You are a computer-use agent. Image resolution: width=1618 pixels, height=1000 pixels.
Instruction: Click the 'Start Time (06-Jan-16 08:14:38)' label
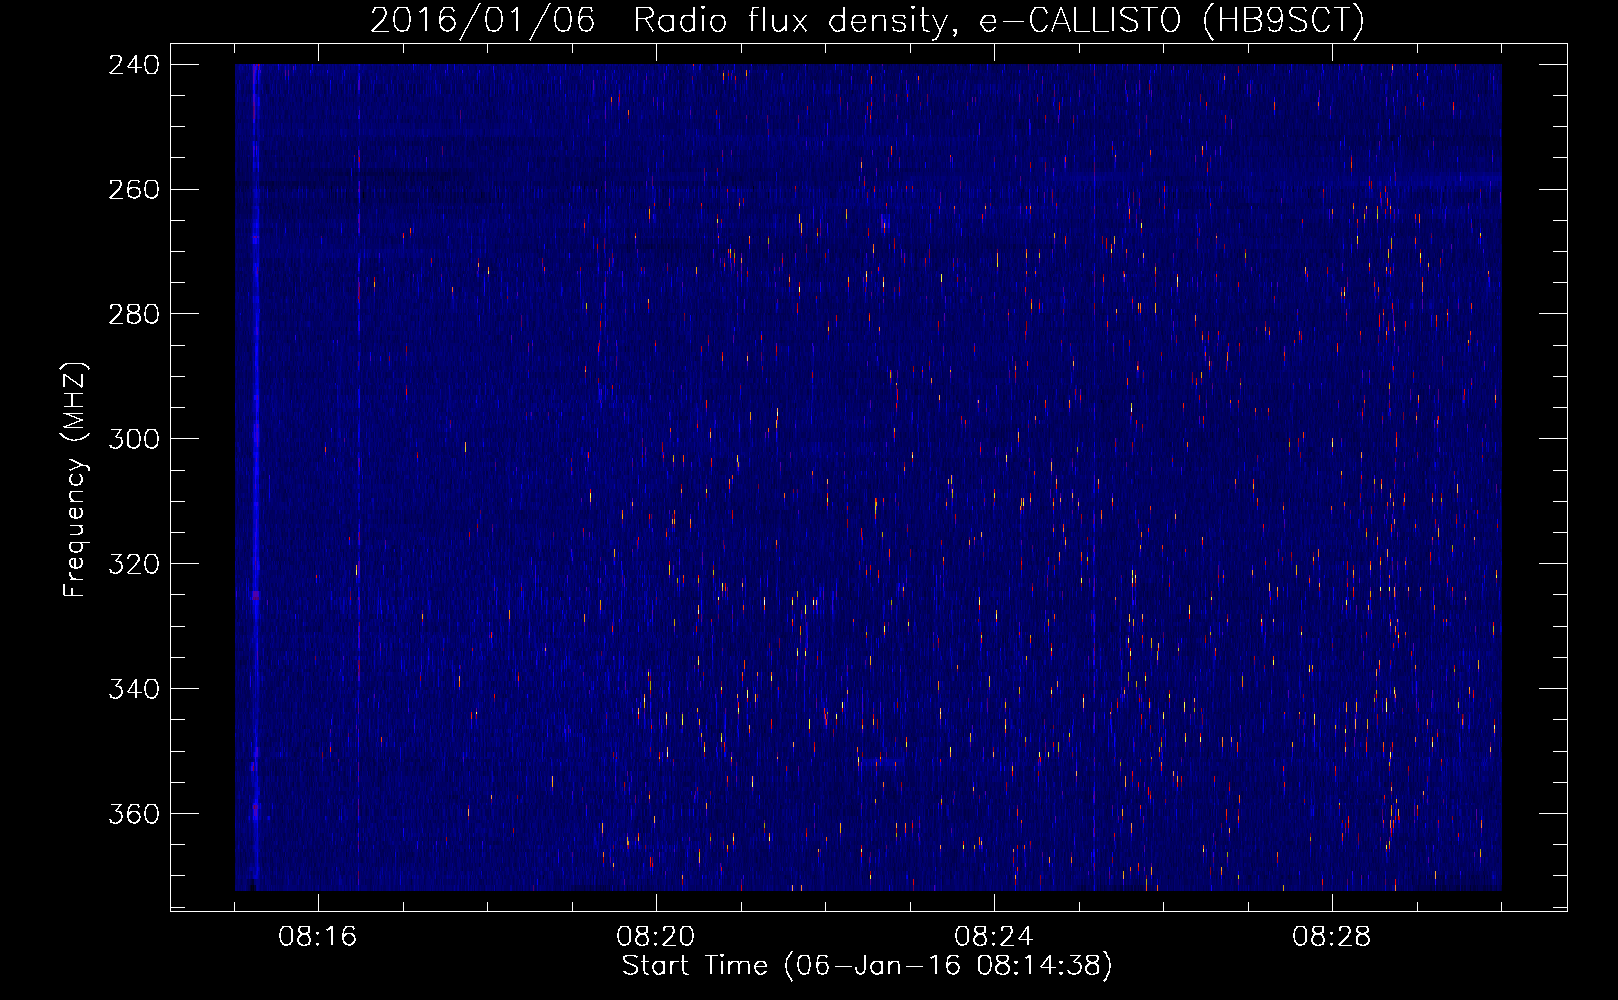click(867, 966)
